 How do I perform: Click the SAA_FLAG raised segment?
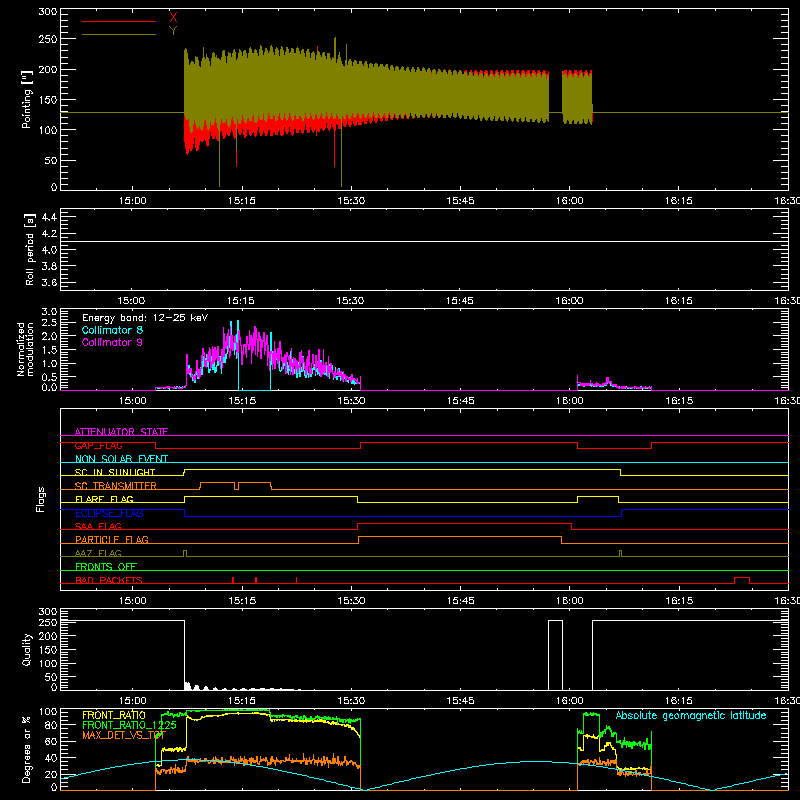(x=464, y=523)
